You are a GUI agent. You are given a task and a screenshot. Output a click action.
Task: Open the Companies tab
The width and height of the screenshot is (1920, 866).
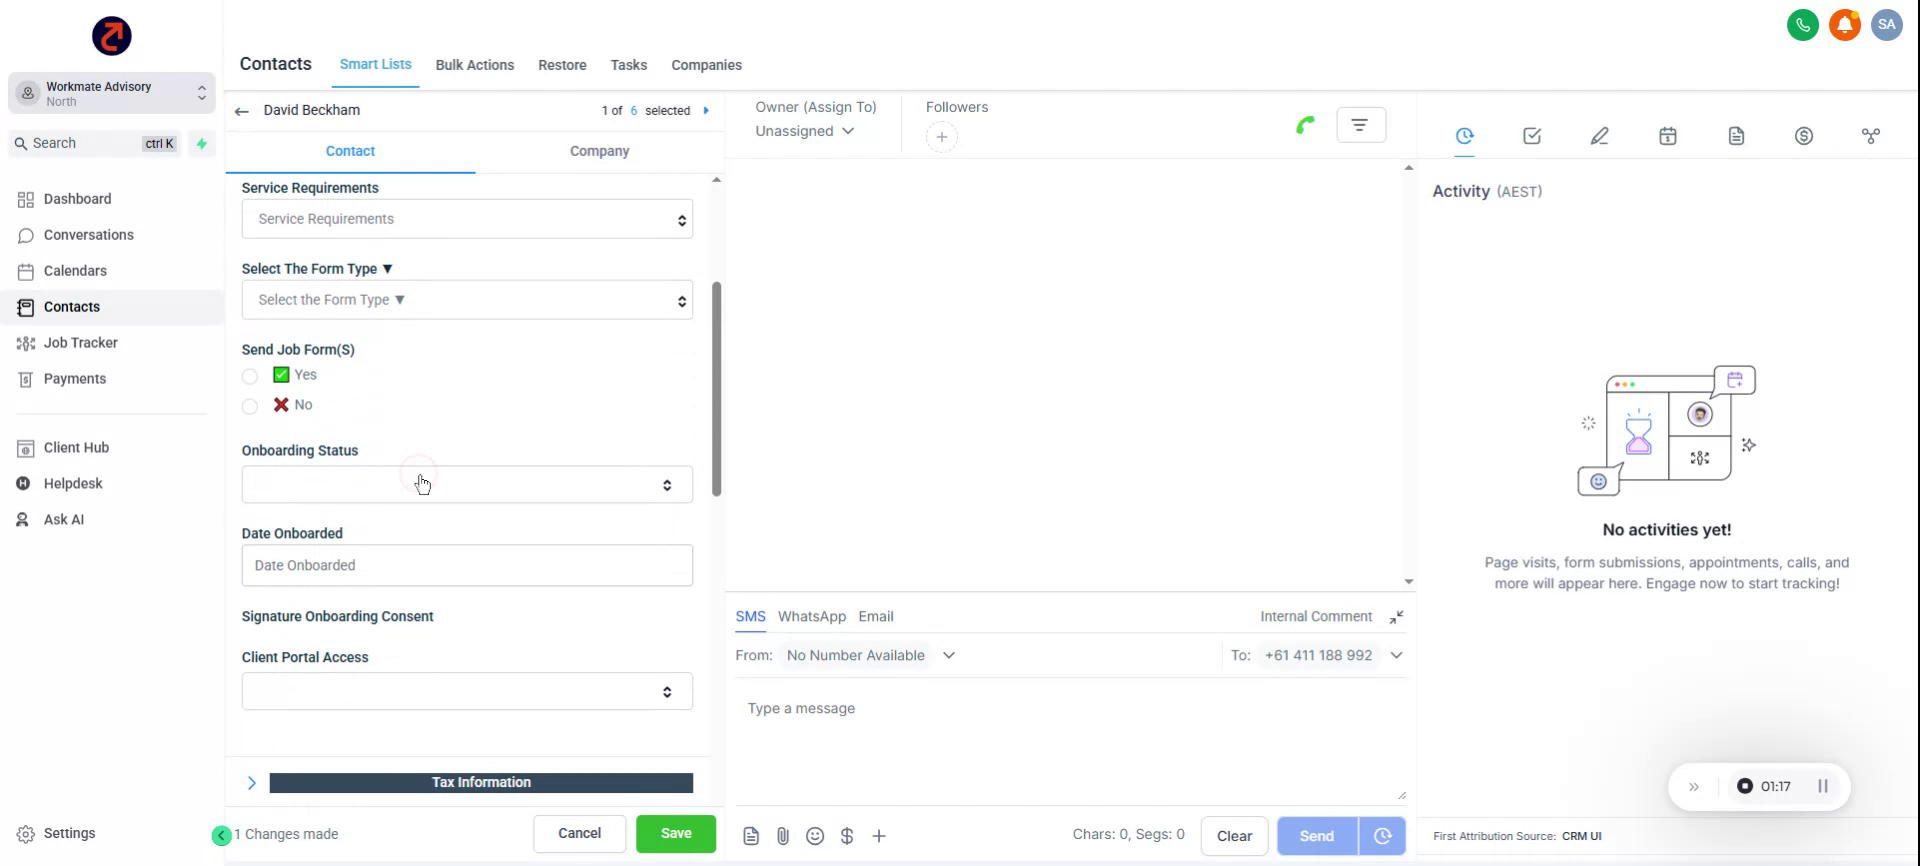pos(706,65)
